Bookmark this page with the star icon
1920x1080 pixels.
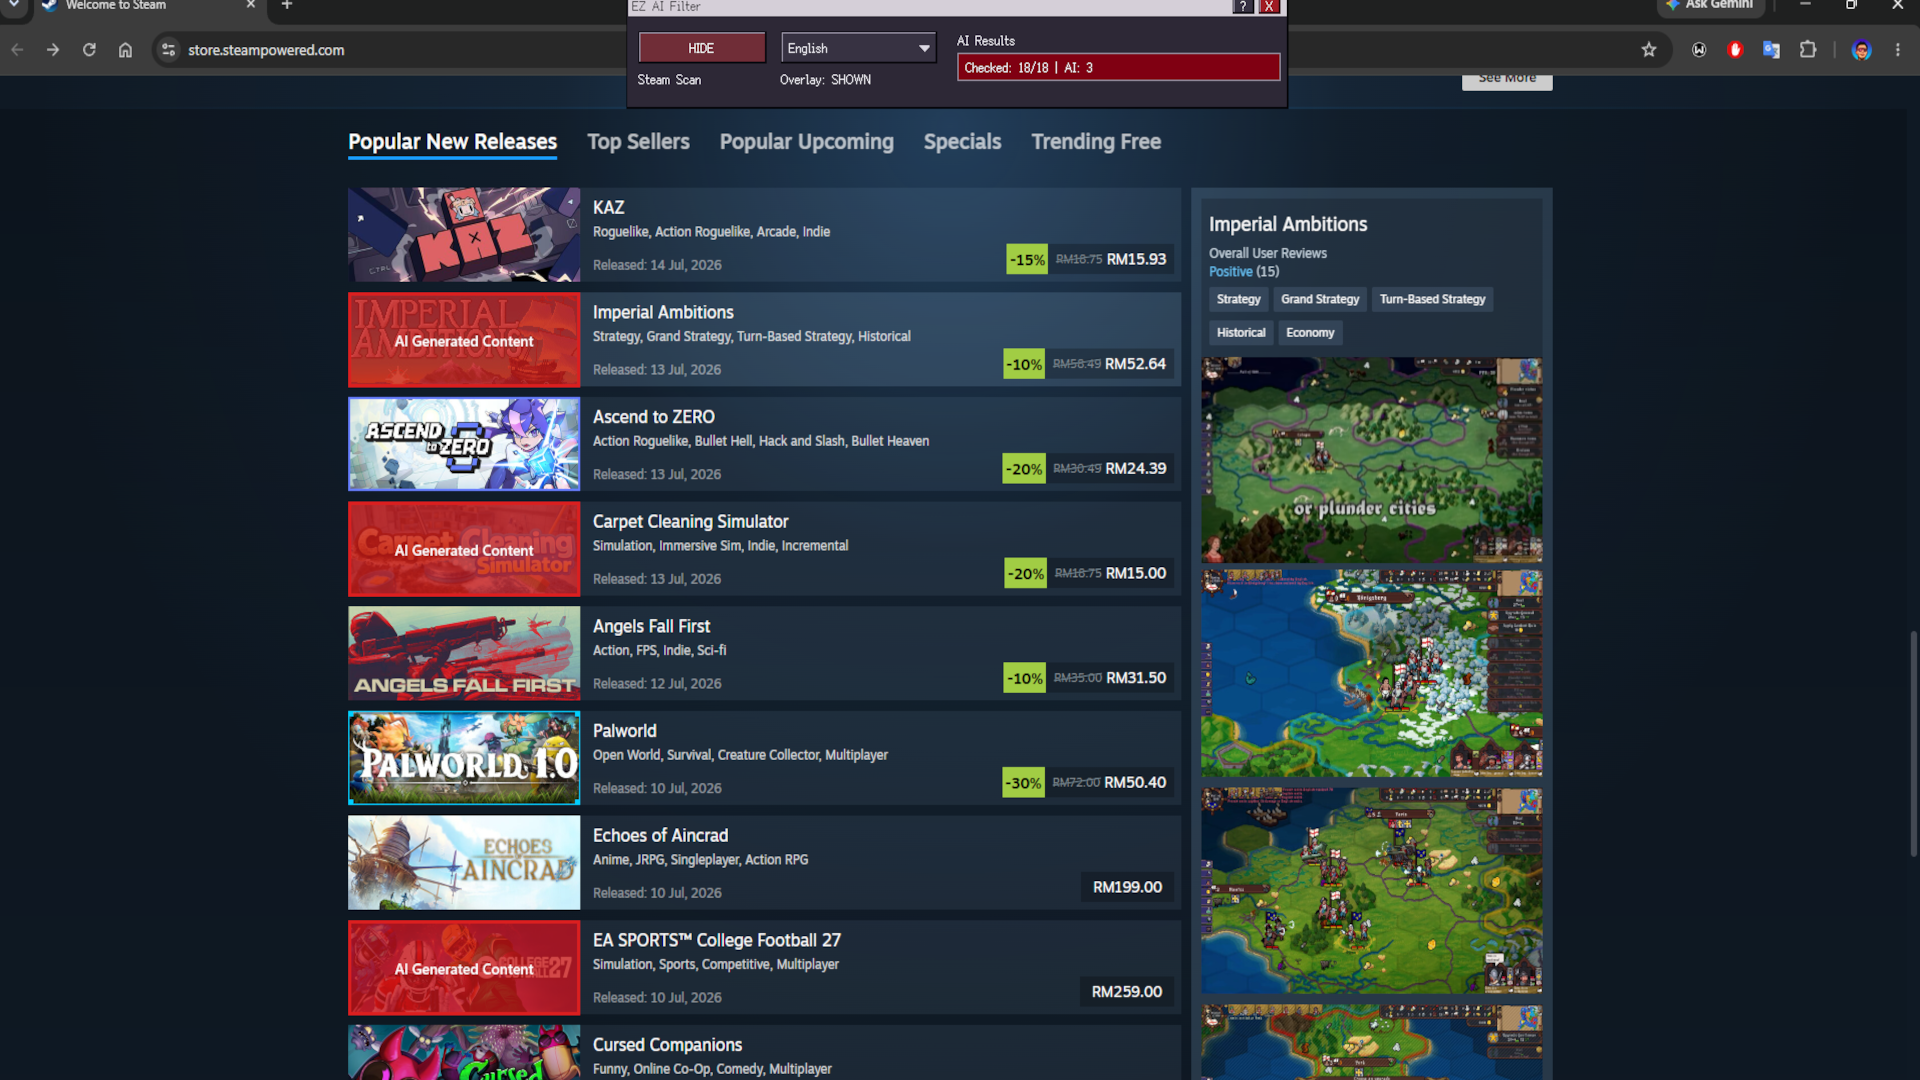[1649, 50]
